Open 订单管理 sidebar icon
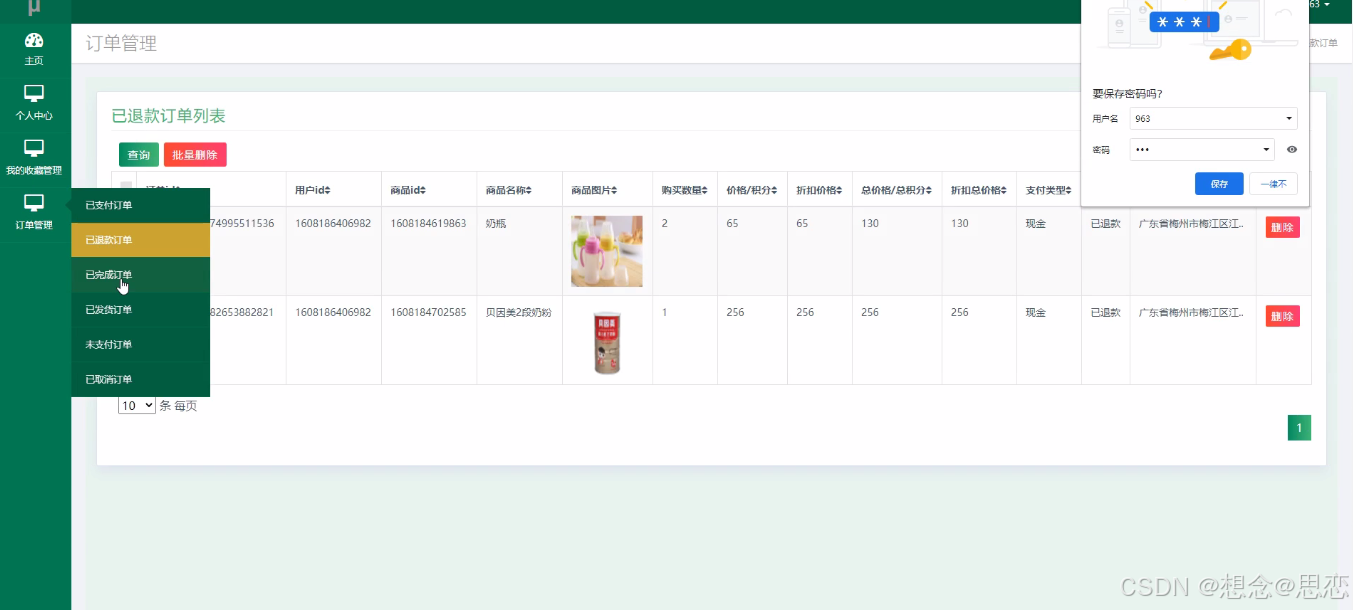Image resolution: width=1353 pixels, height=610 pixels. (x=34, y=203)
